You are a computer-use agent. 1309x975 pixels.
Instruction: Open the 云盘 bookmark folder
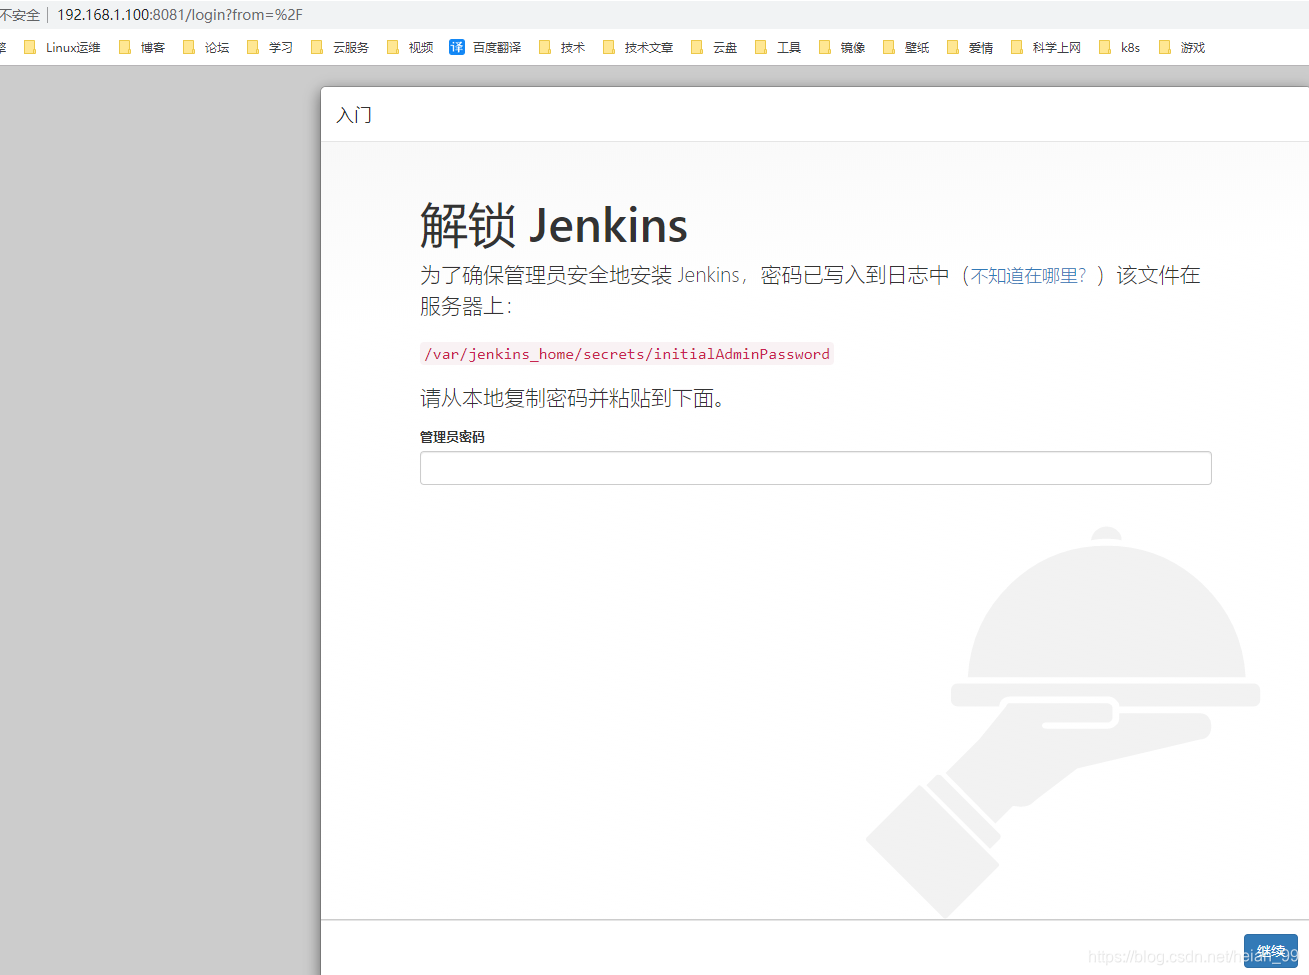pyautogui.click(x=714, y=47)
